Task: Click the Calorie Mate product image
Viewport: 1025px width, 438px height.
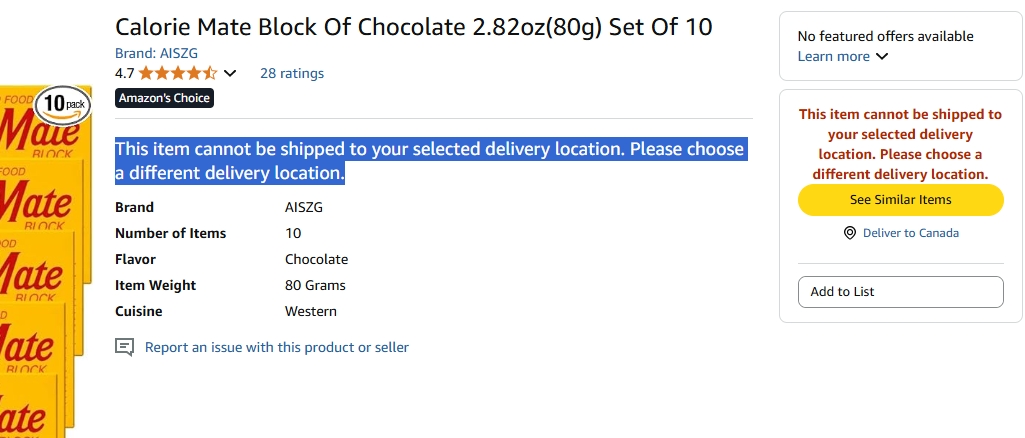Action: tap(42, 261)
